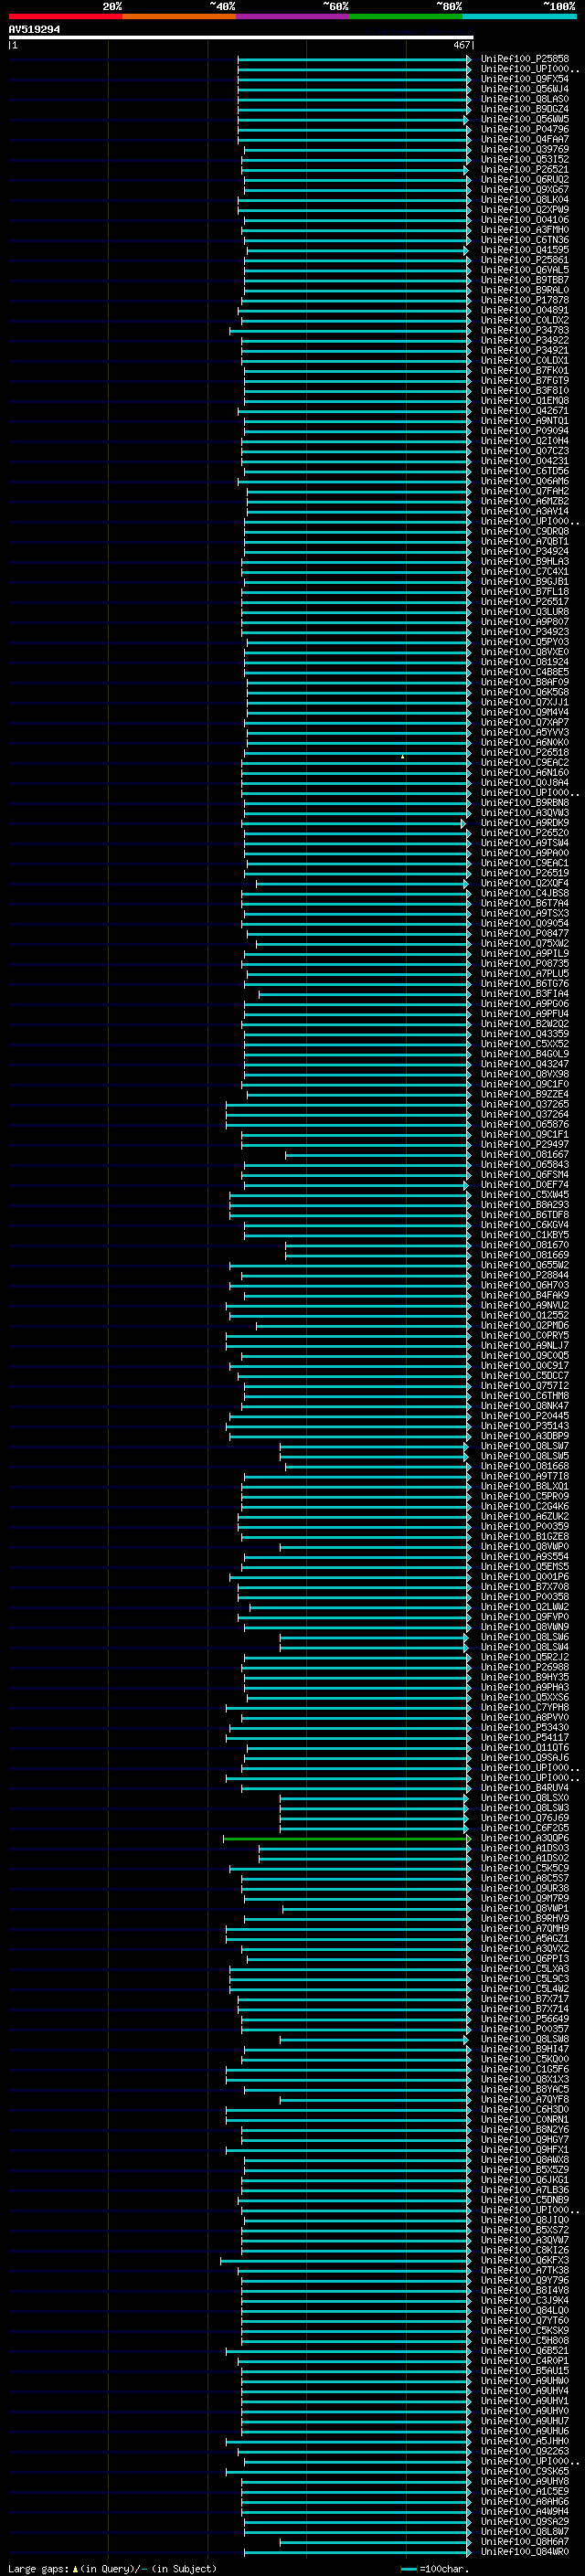
Task: Select the UniRef100_Q9HFX1 label
Action: click(524, 2149)
